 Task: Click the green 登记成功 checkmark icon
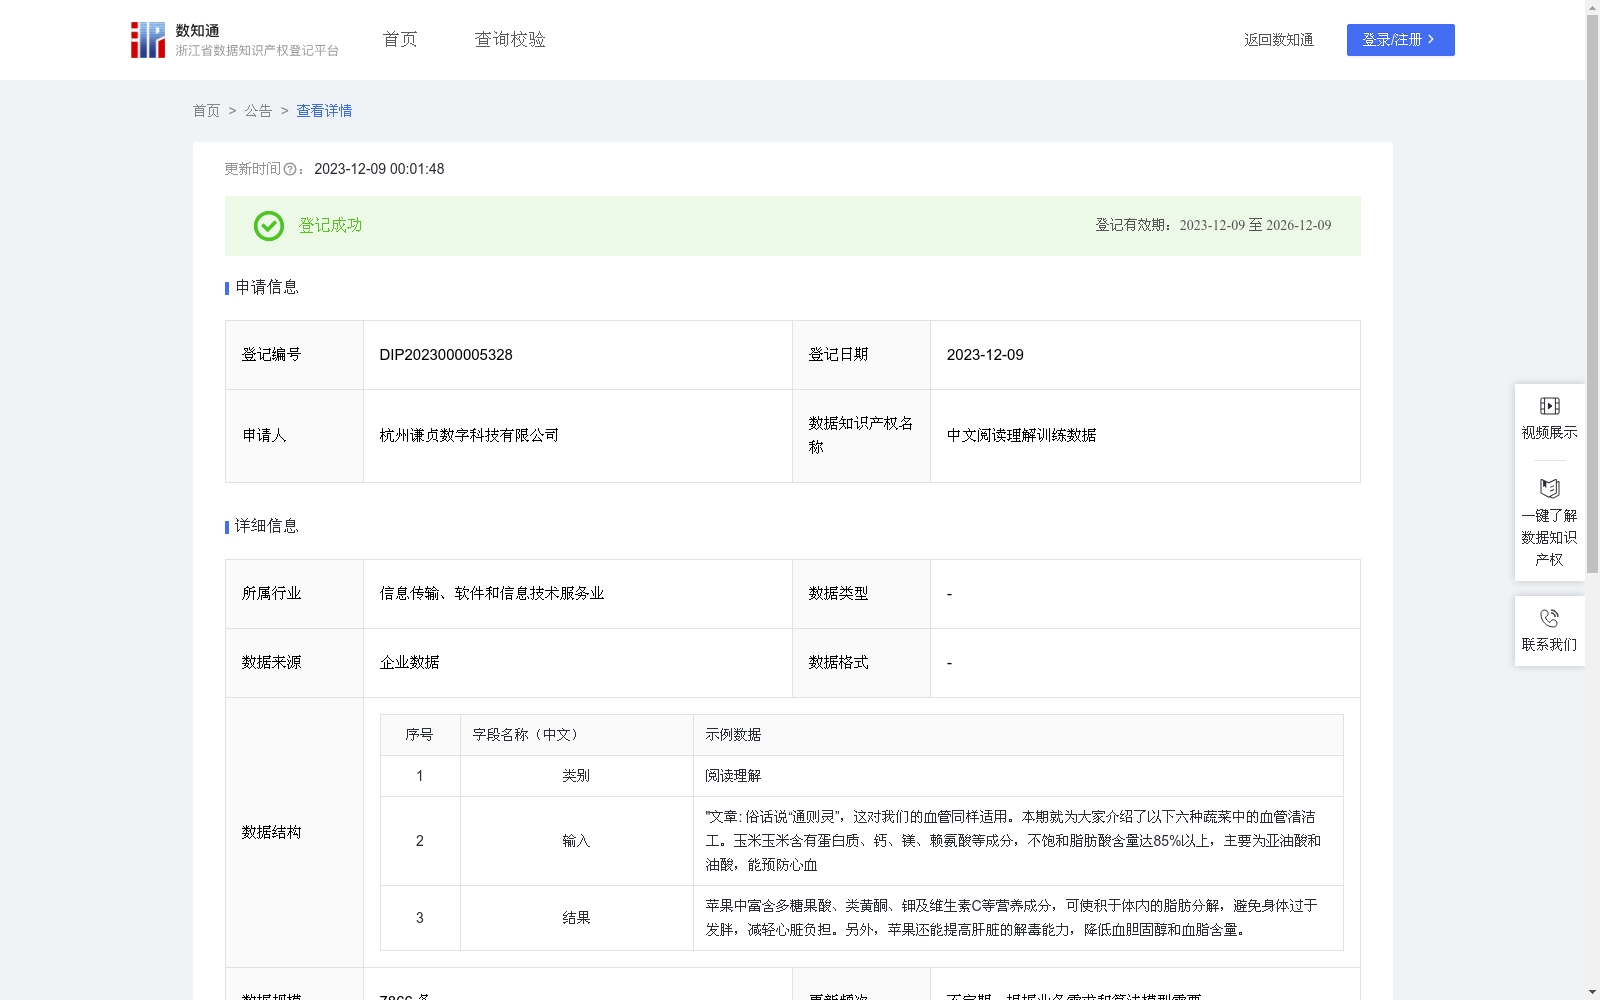(268, 226)
